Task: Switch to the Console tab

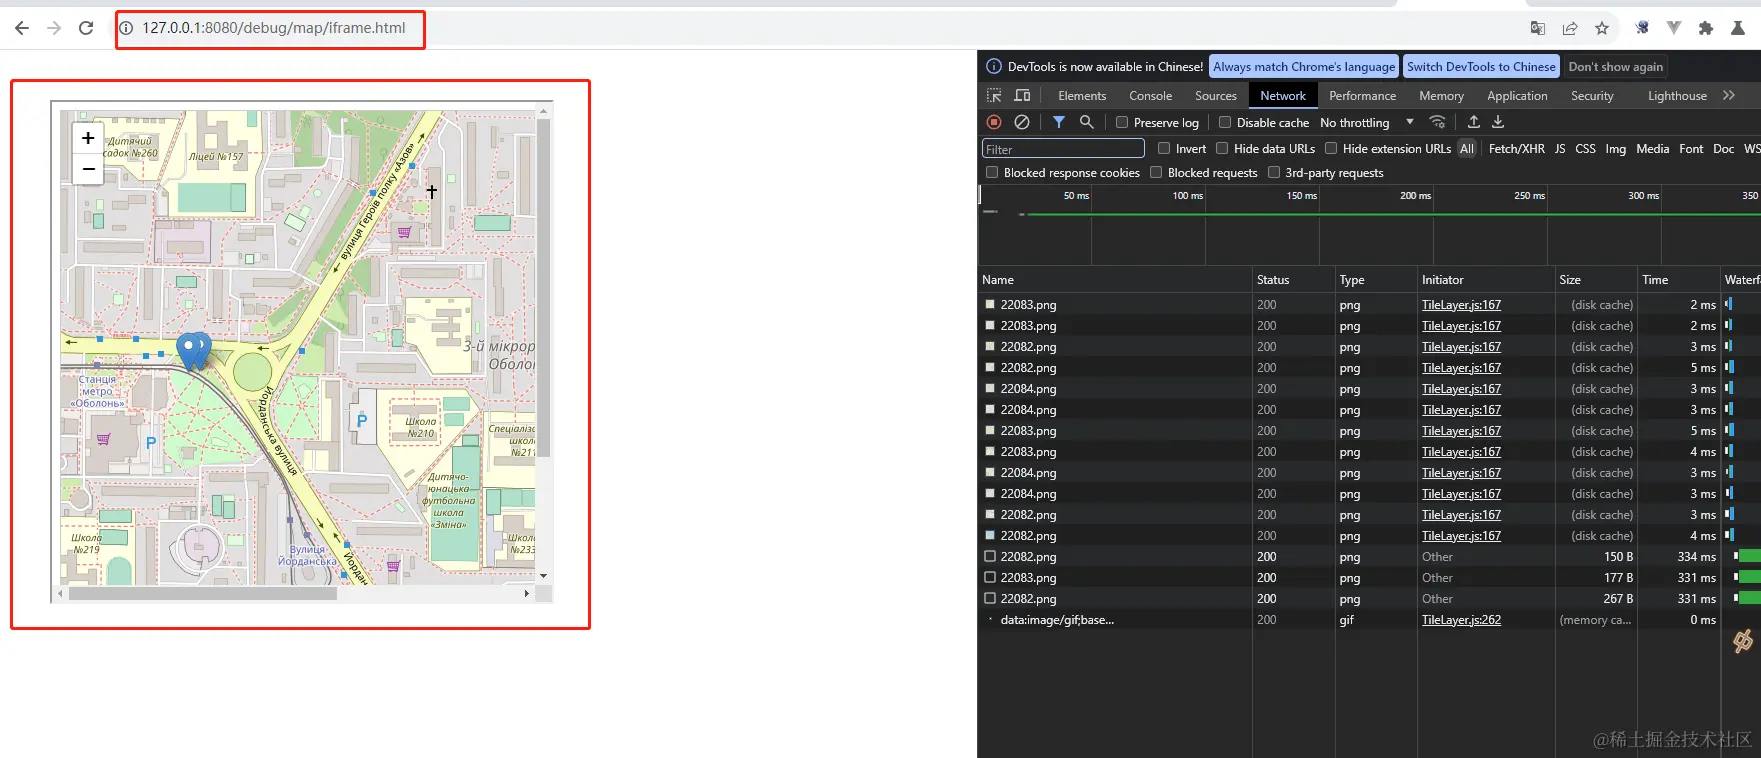Action: point(1151,96)
